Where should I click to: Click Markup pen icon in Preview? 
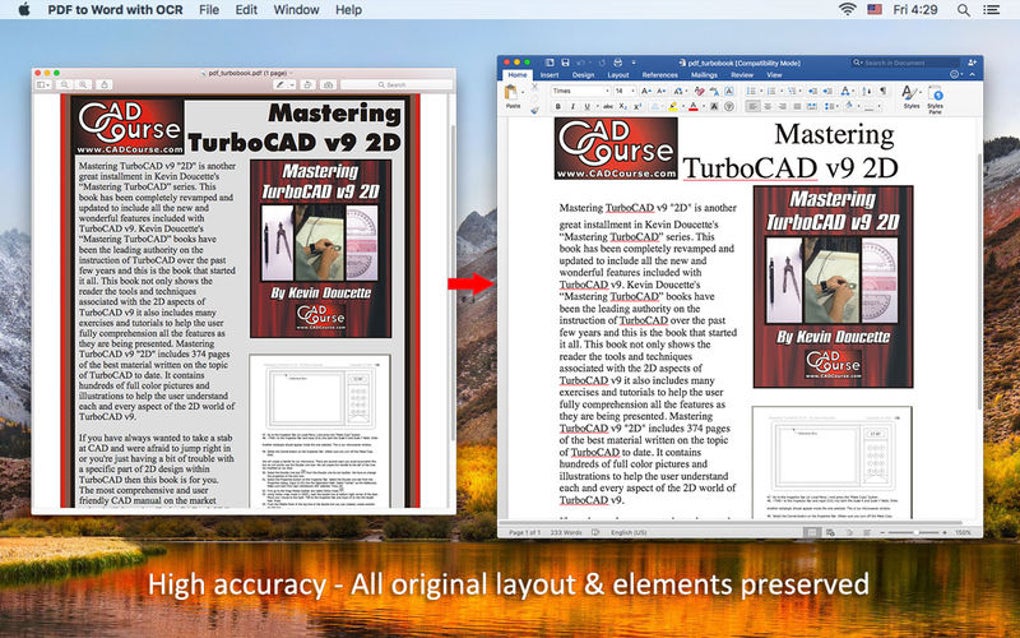[280, 85]
